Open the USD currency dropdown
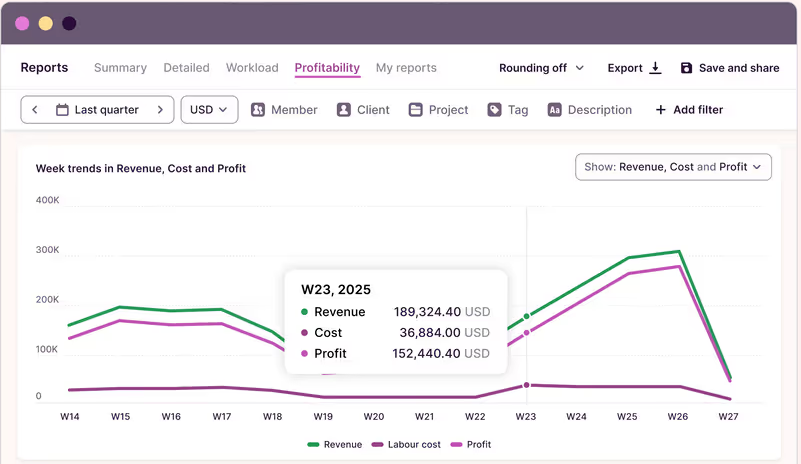This screenshot has height=464, width=801. click(x=209, y=110)
